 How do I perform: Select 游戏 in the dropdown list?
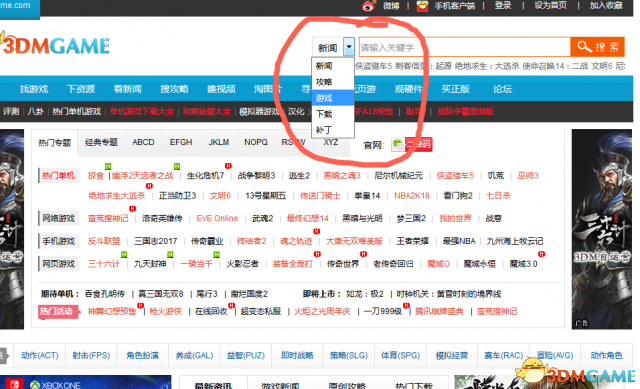tap(333, 98)
